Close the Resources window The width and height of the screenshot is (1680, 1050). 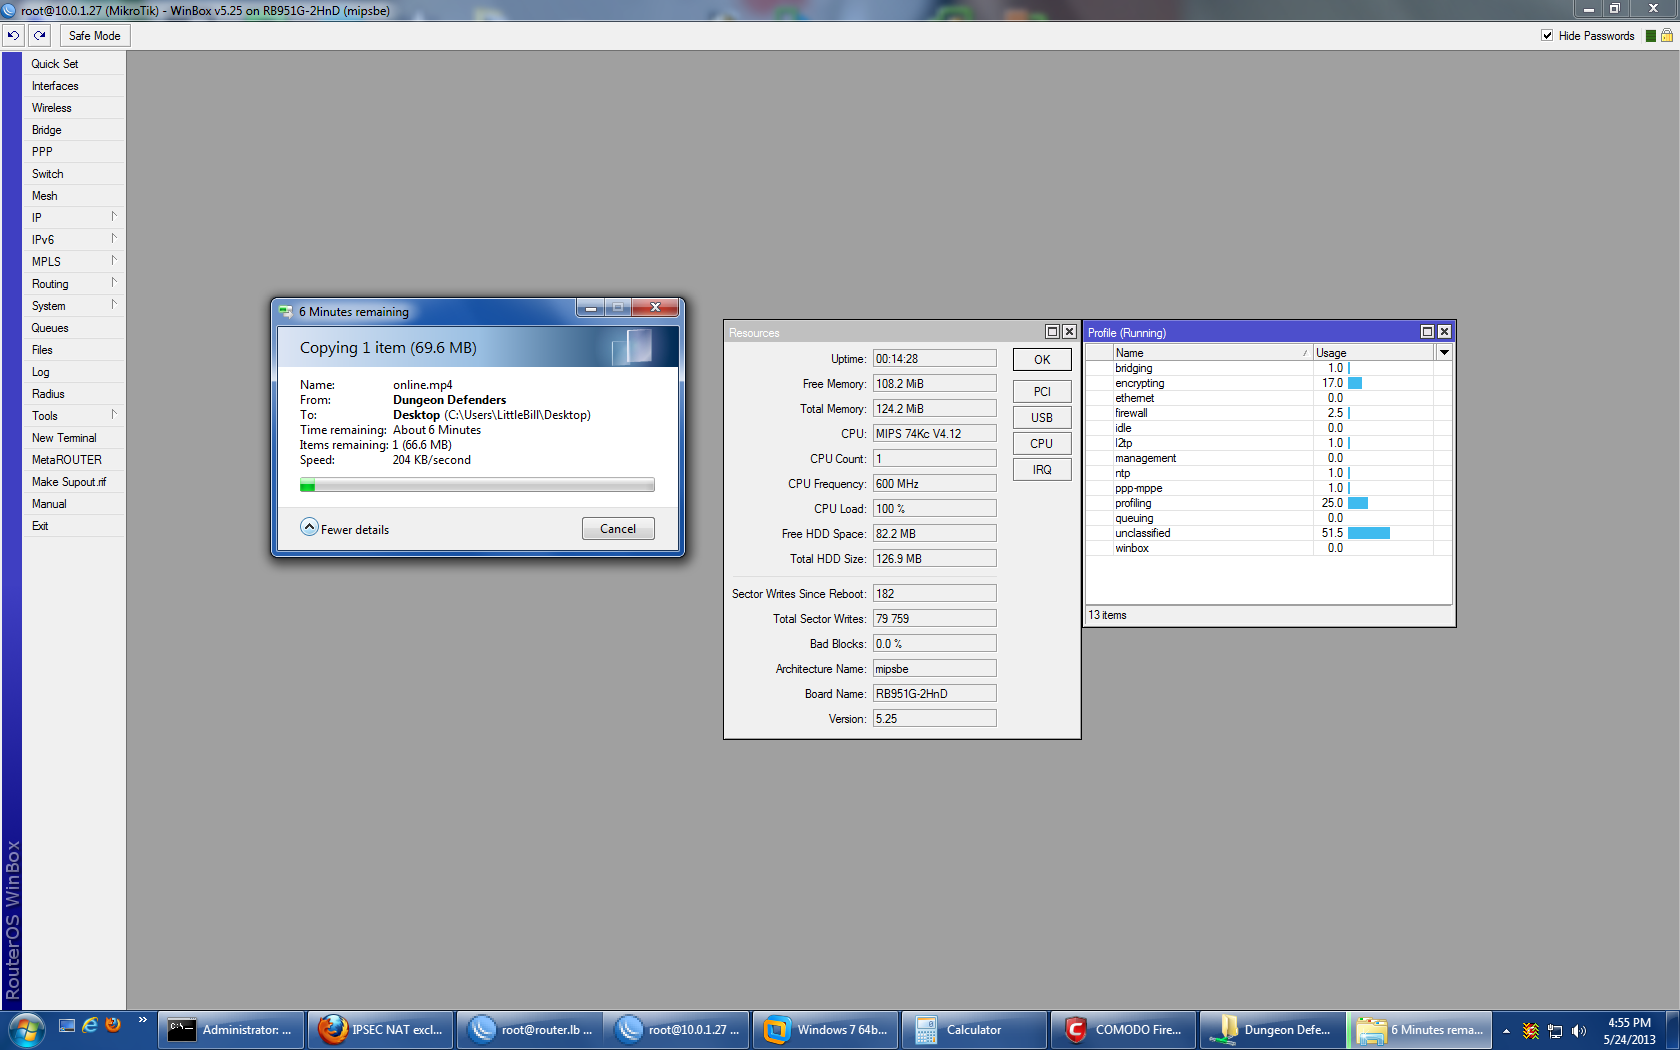[1069, 332]
